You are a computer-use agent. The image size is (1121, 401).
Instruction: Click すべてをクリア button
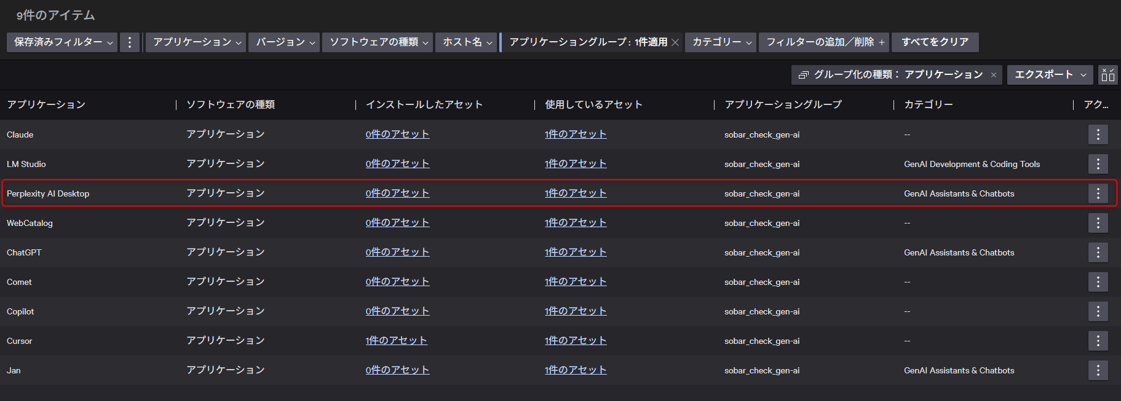pos(934,42)
